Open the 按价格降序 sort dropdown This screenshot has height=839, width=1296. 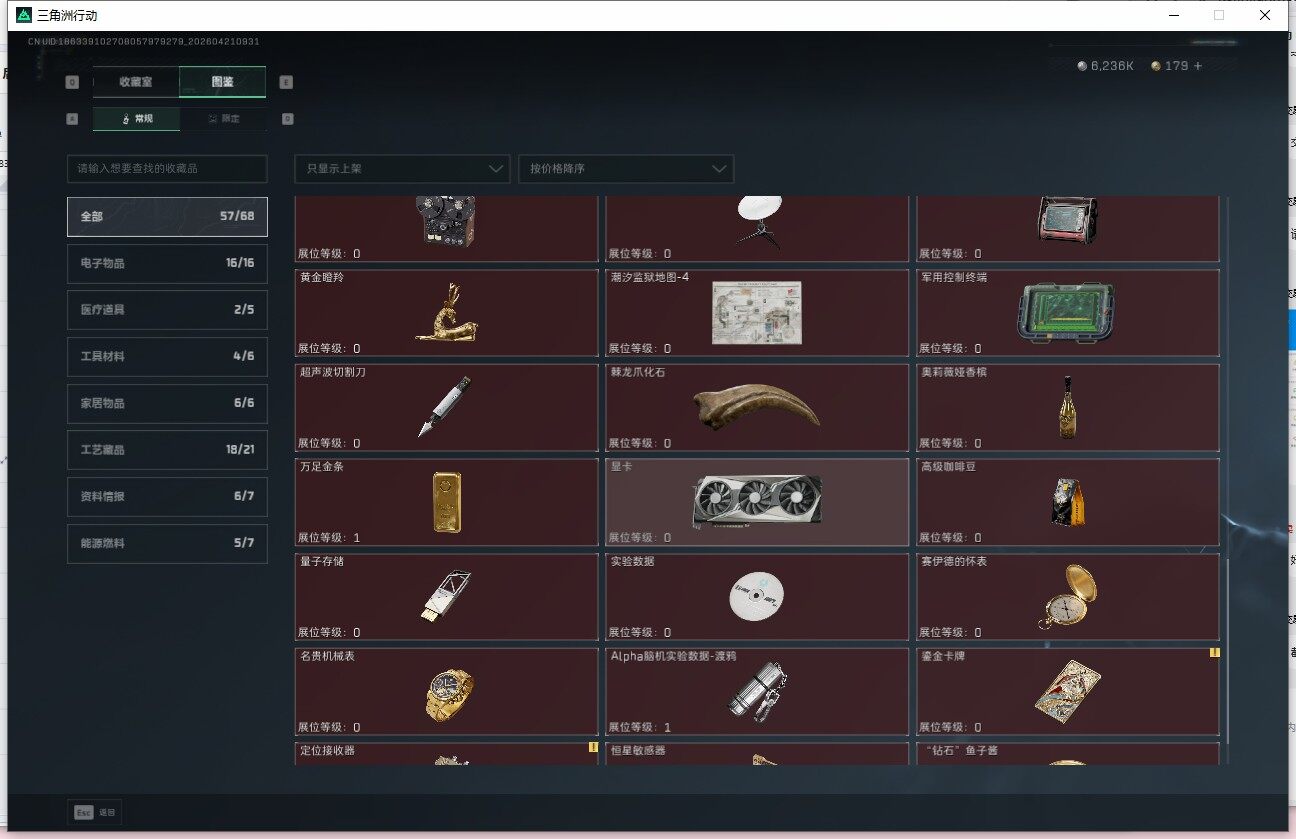click(625, 169)
